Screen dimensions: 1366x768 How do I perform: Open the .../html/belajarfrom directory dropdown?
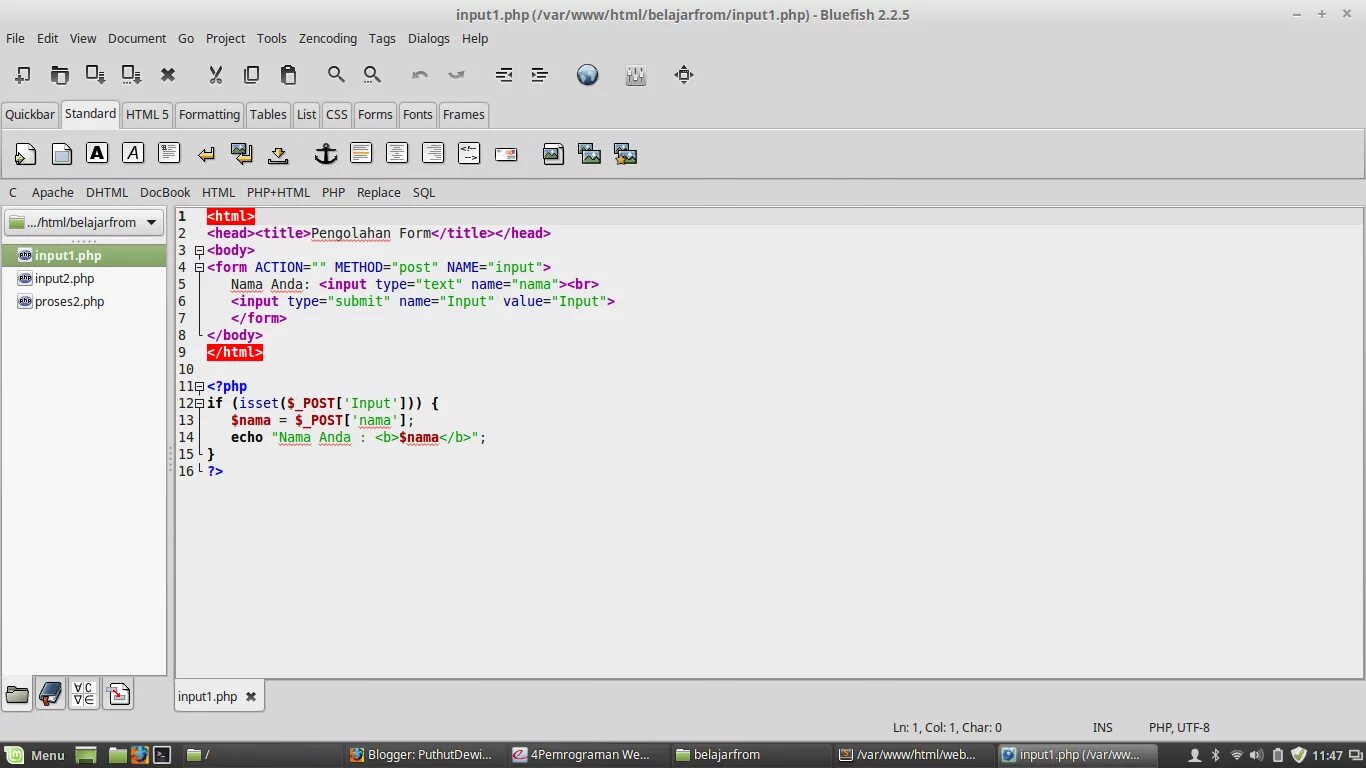coord(84,222)
